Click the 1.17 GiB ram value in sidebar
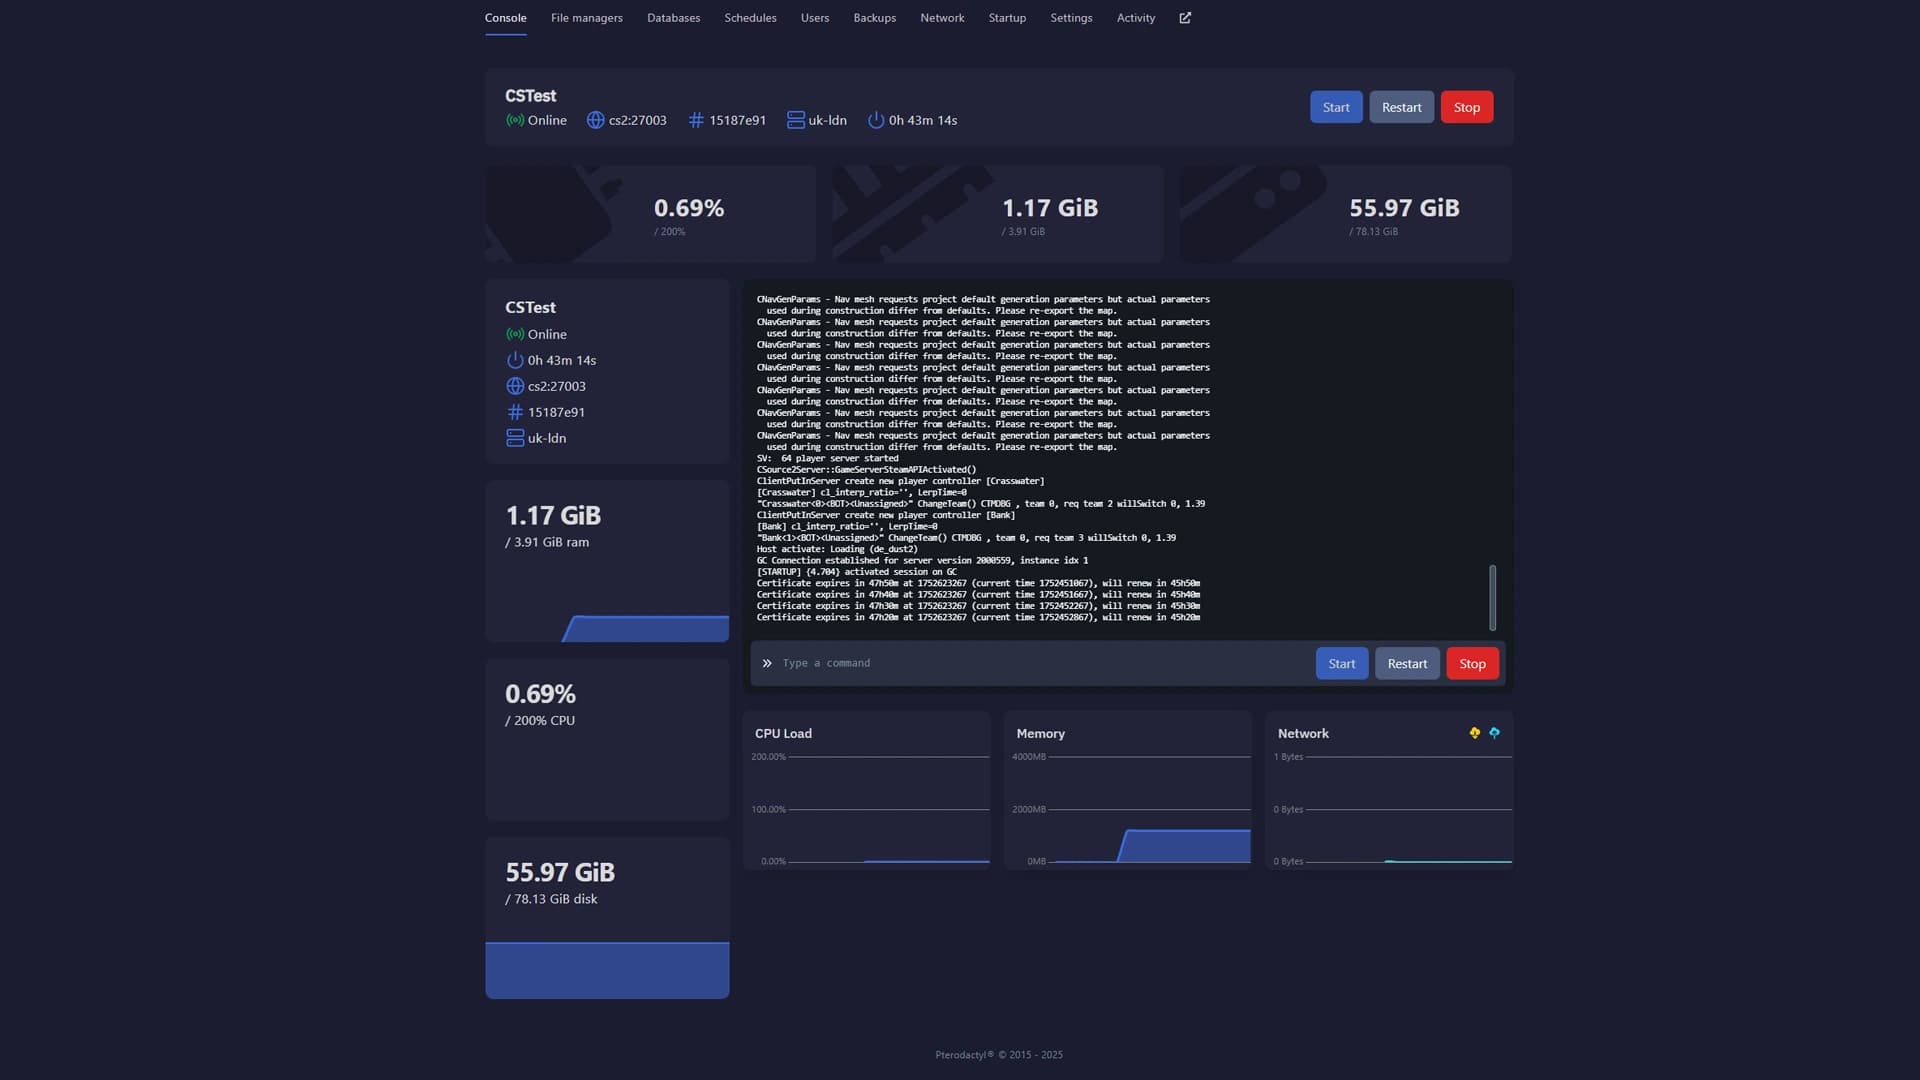Screen dimensions: 1920x1080 click(x=553, y=516)
